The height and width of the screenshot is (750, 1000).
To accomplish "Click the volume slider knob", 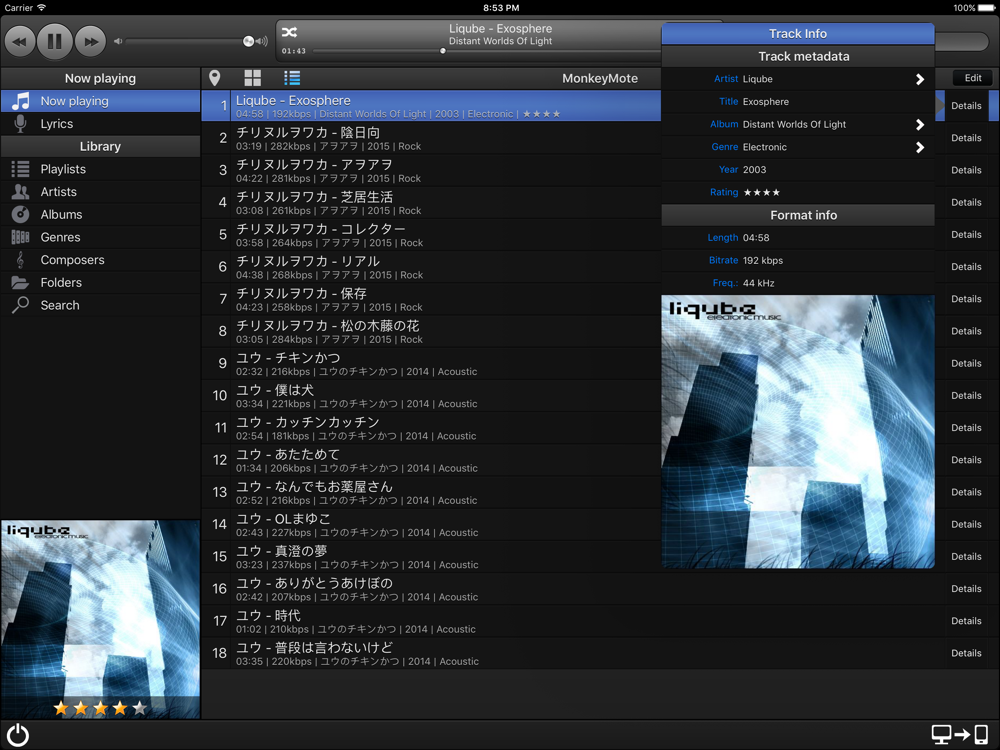I will [x=248, y=41].
